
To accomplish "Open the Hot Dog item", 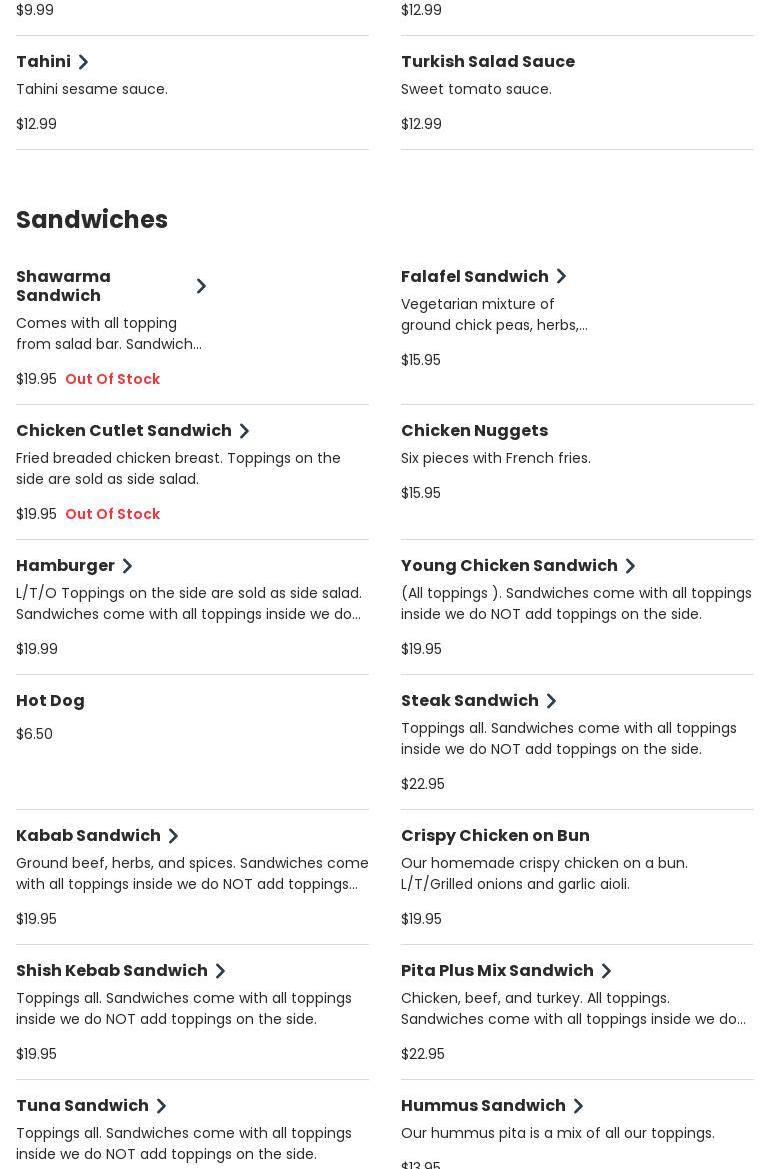I will point(50,700).
